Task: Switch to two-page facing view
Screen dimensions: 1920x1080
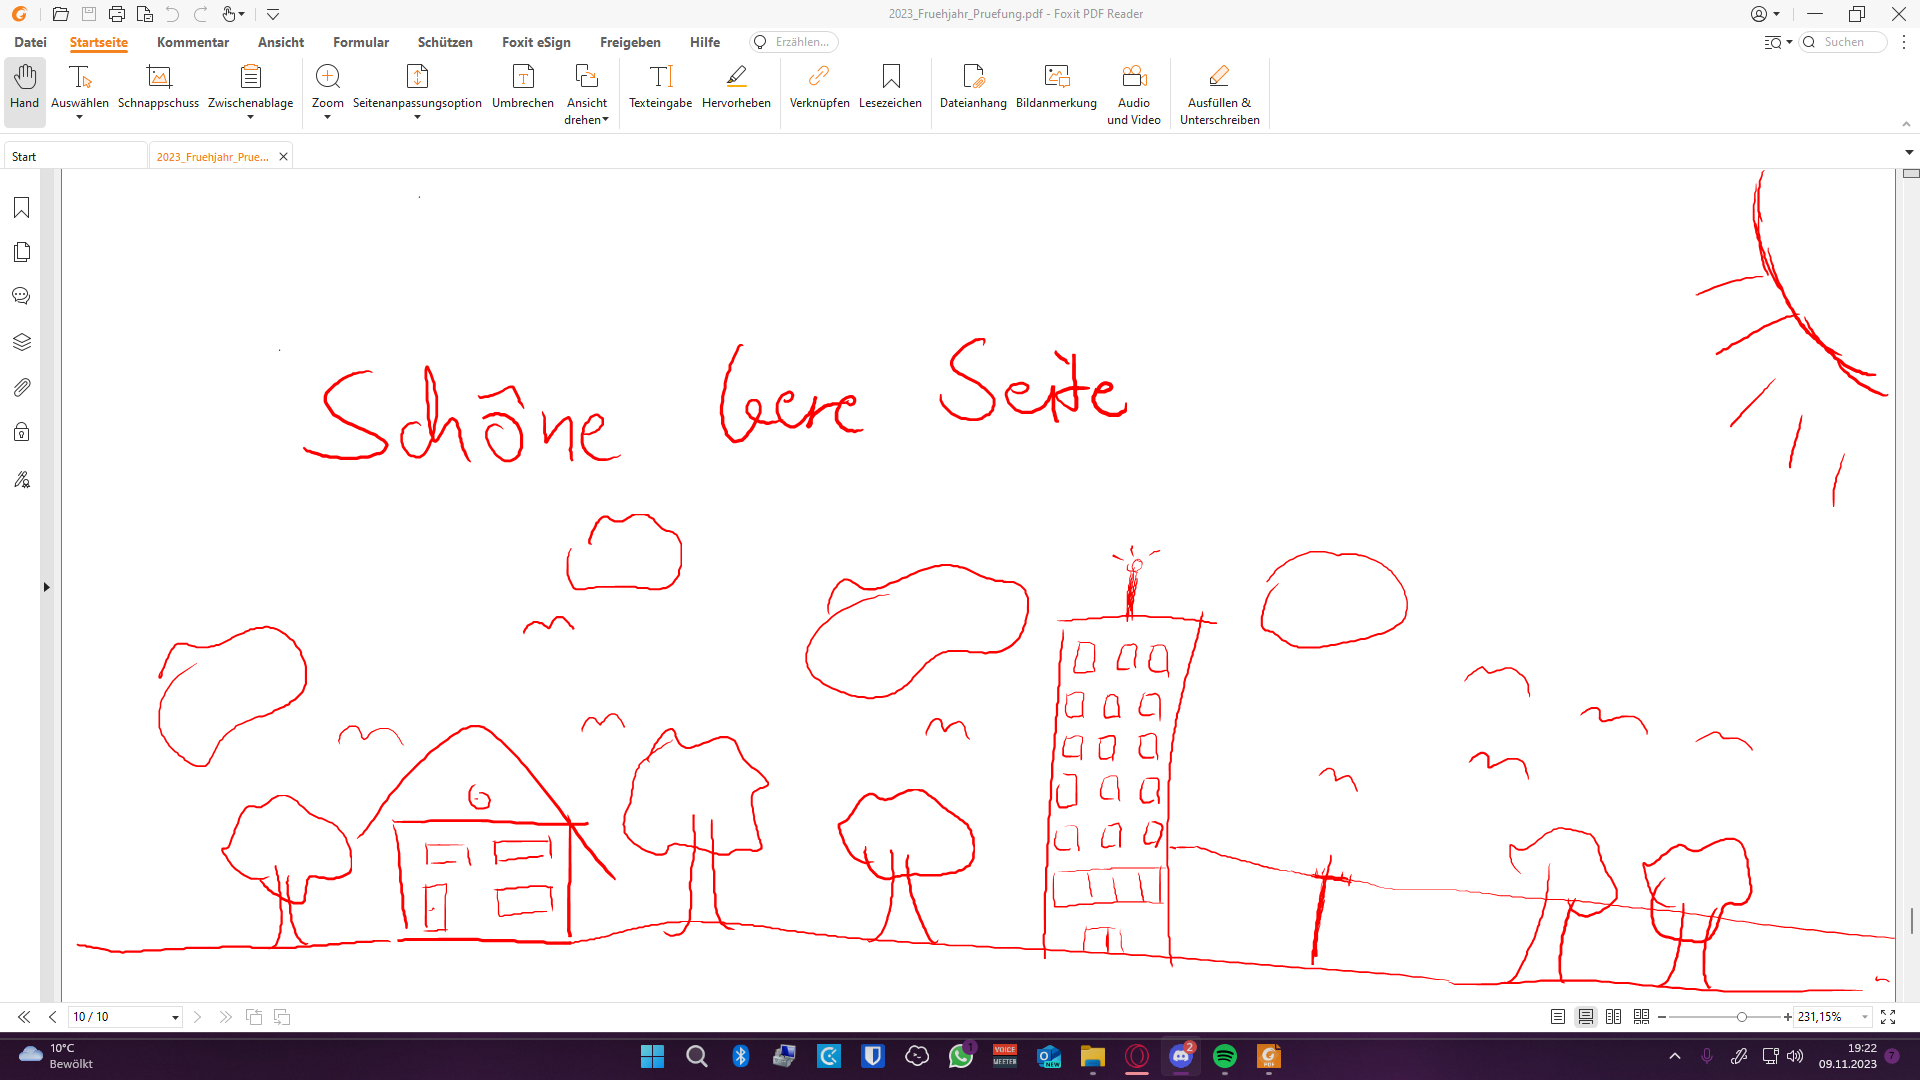Action: [1613, 1017]
